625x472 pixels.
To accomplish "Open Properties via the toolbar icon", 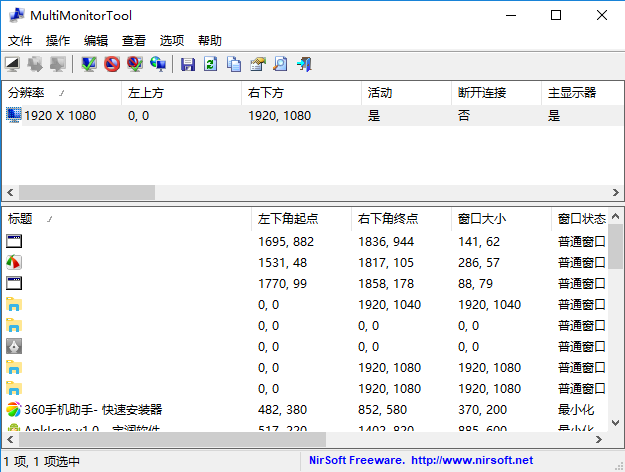I will pyautogui.click(x=258, y=65).
